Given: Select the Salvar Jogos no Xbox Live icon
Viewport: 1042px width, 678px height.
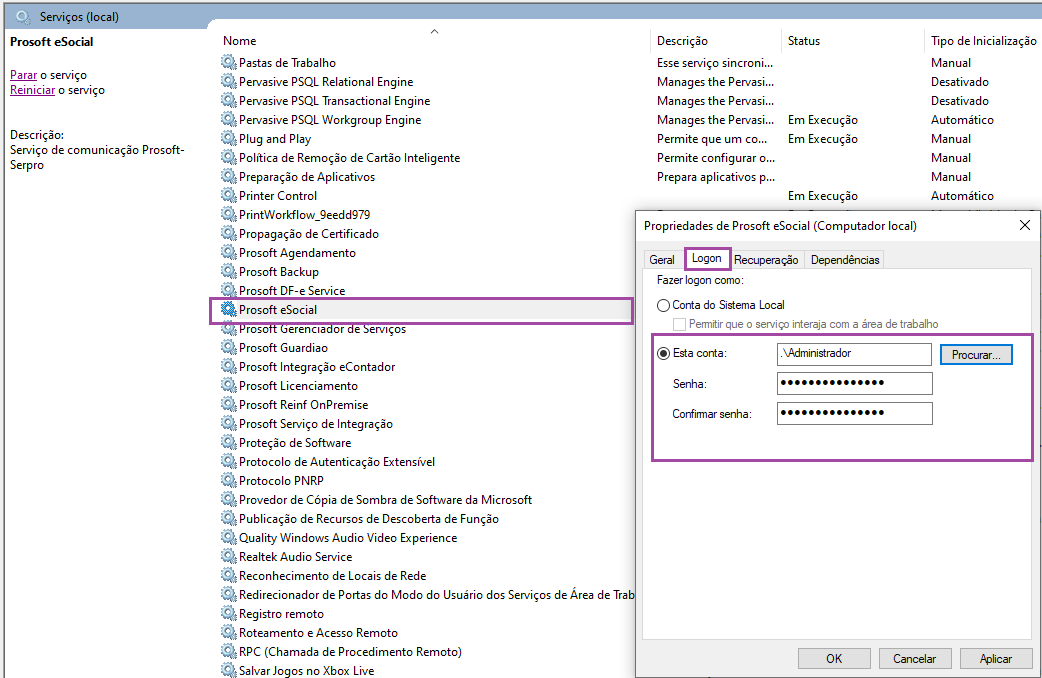Looking at the screenshot, I should (x=229, y=670).
